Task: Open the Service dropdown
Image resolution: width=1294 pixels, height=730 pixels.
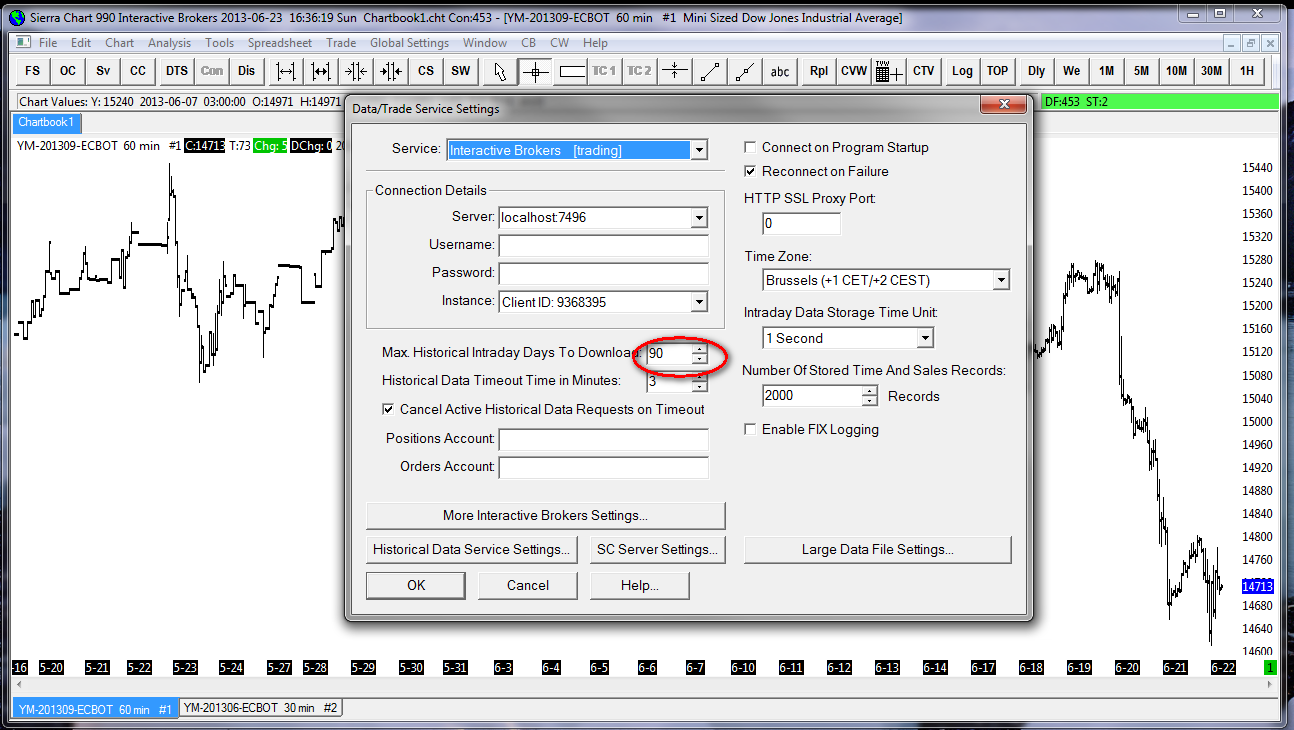Action: [699, 150]
